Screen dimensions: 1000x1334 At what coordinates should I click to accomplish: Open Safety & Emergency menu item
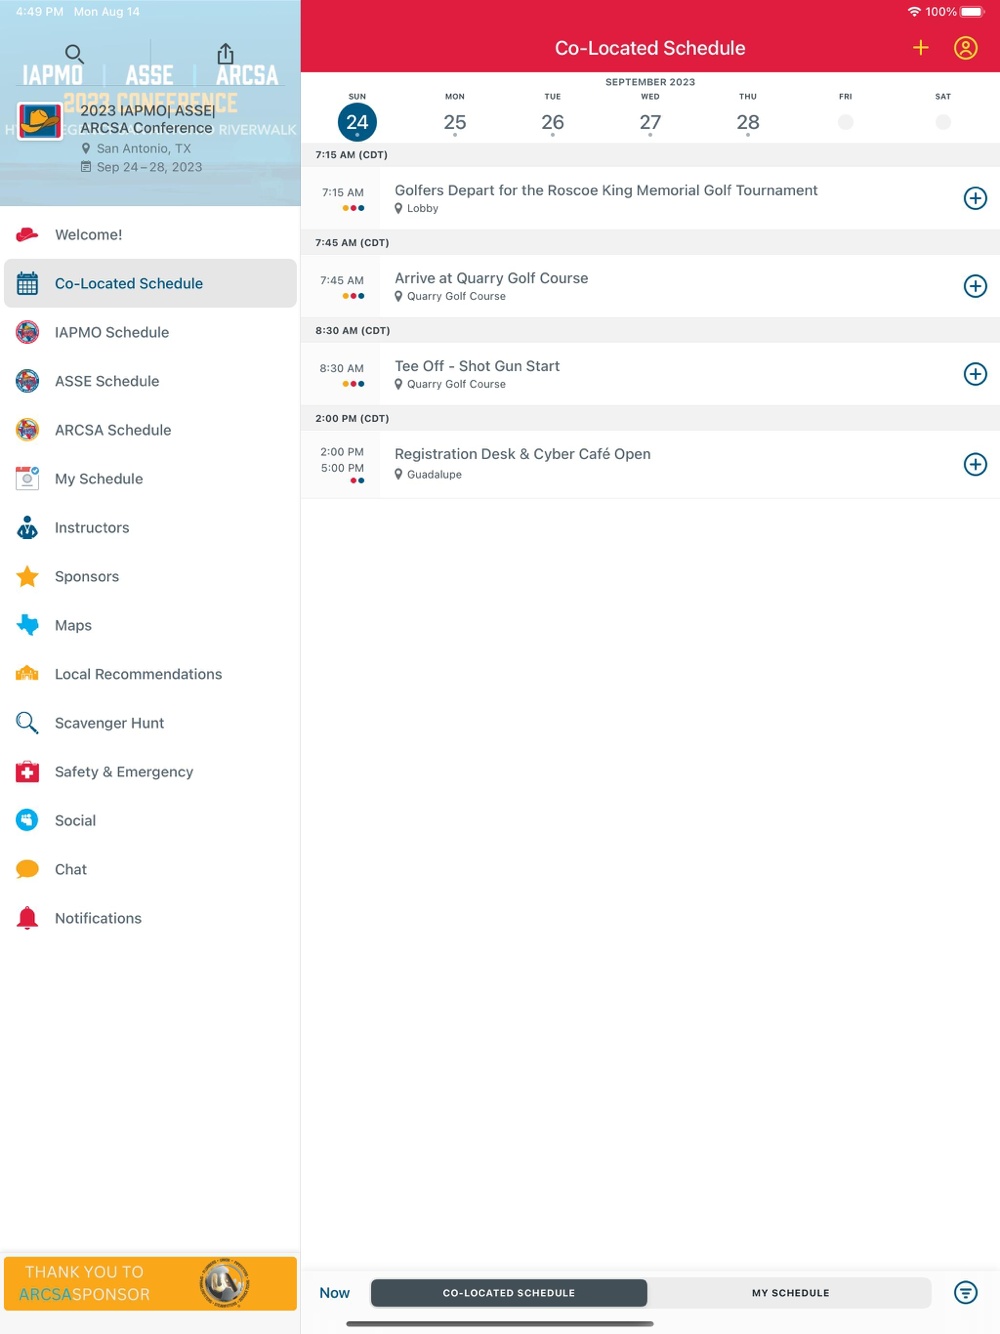pos(150,772)
